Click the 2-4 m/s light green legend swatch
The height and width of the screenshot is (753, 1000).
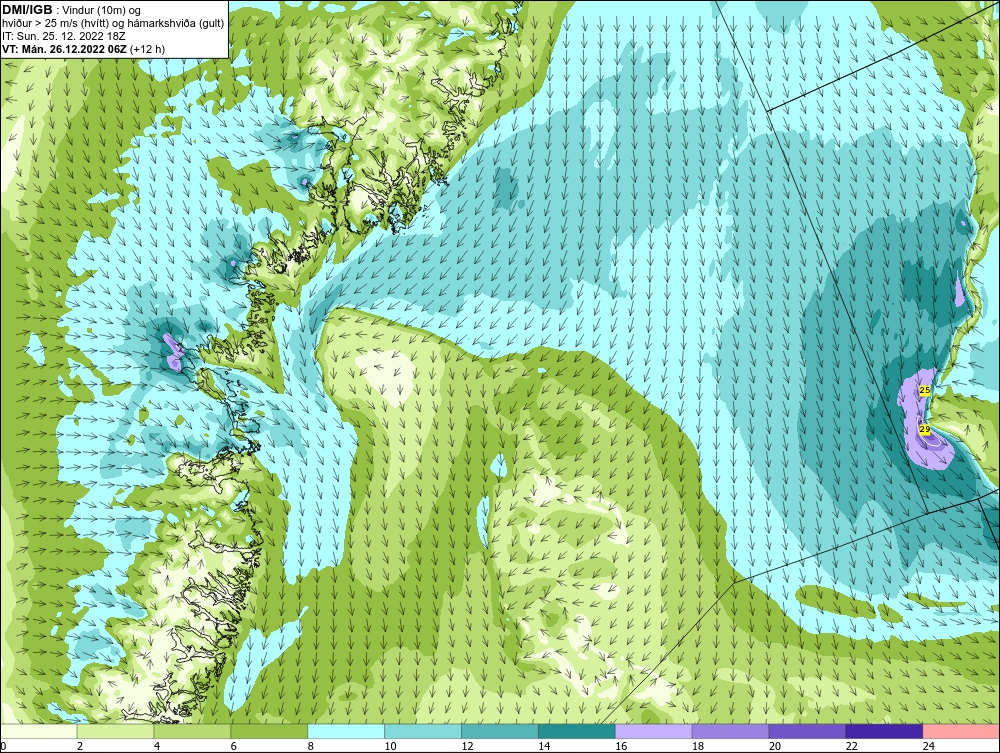click(x=115, y=731)
